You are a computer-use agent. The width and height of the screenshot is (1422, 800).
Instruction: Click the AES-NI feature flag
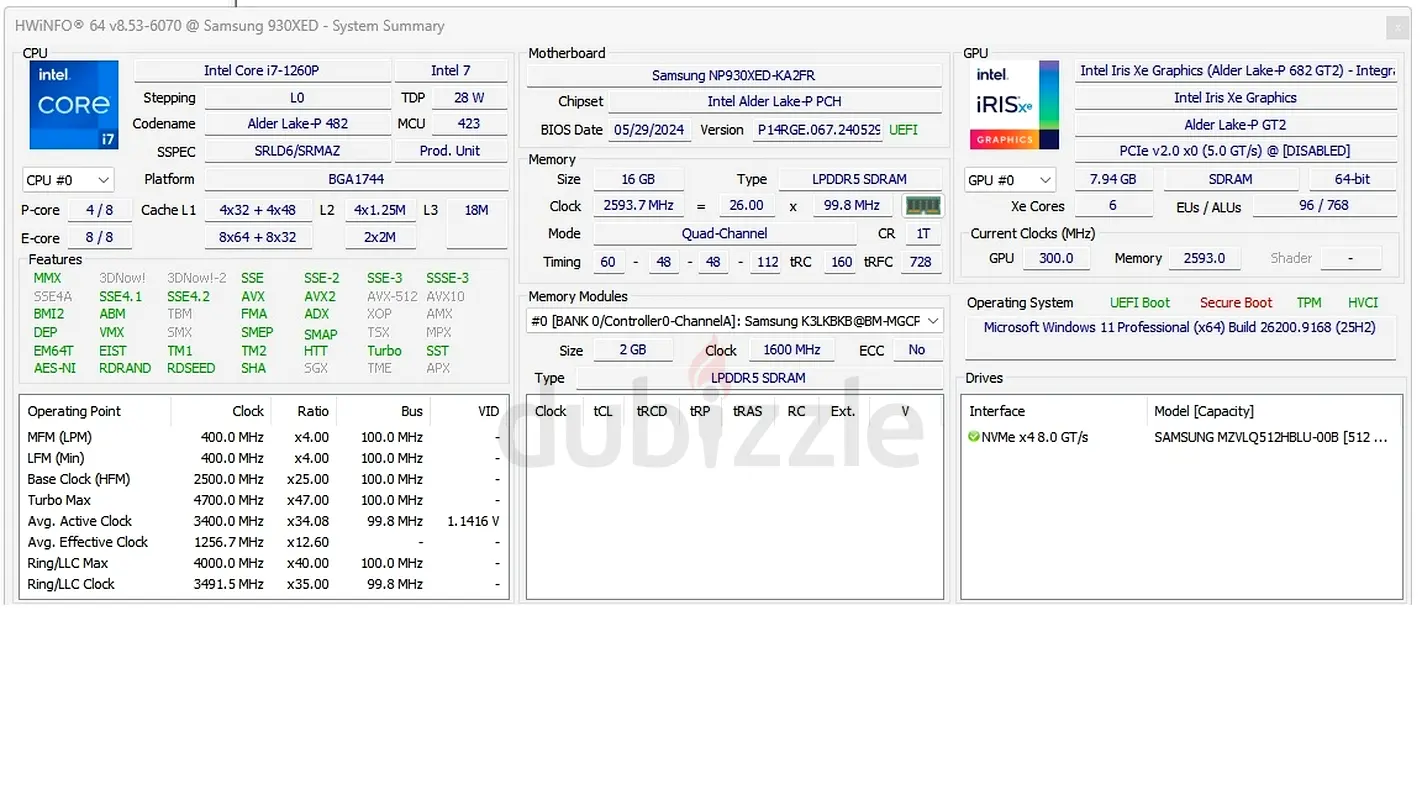pyautogui.click(x=55, y=368)
